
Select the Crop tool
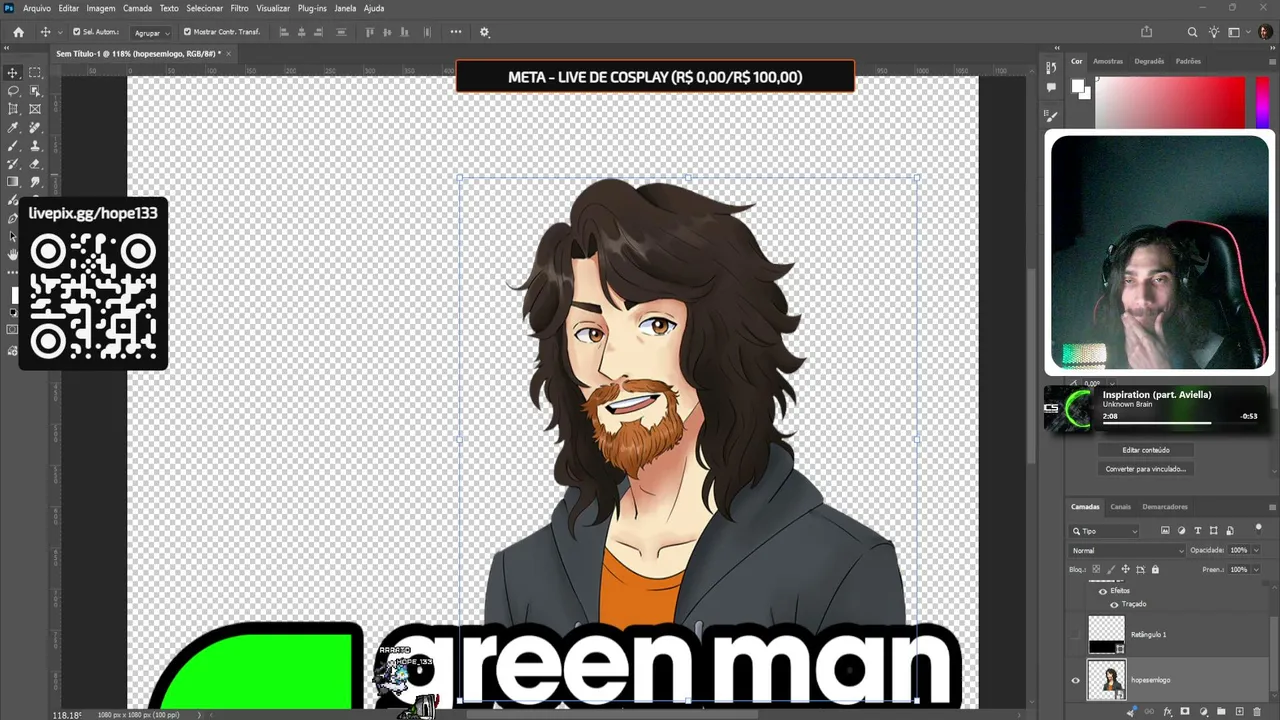[13, 109]
